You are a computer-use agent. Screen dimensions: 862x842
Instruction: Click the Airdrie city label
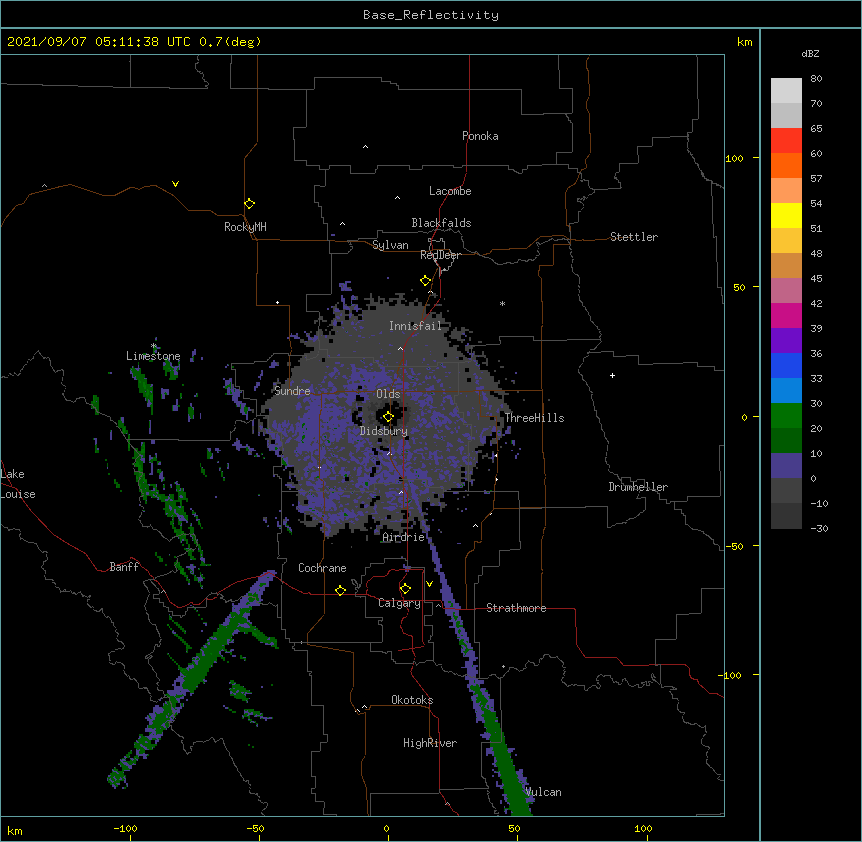coord(404,537)
